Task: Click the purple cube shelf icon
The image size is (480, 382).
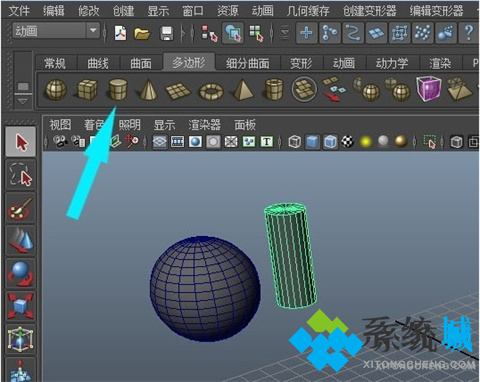Action: click(429, 88)
